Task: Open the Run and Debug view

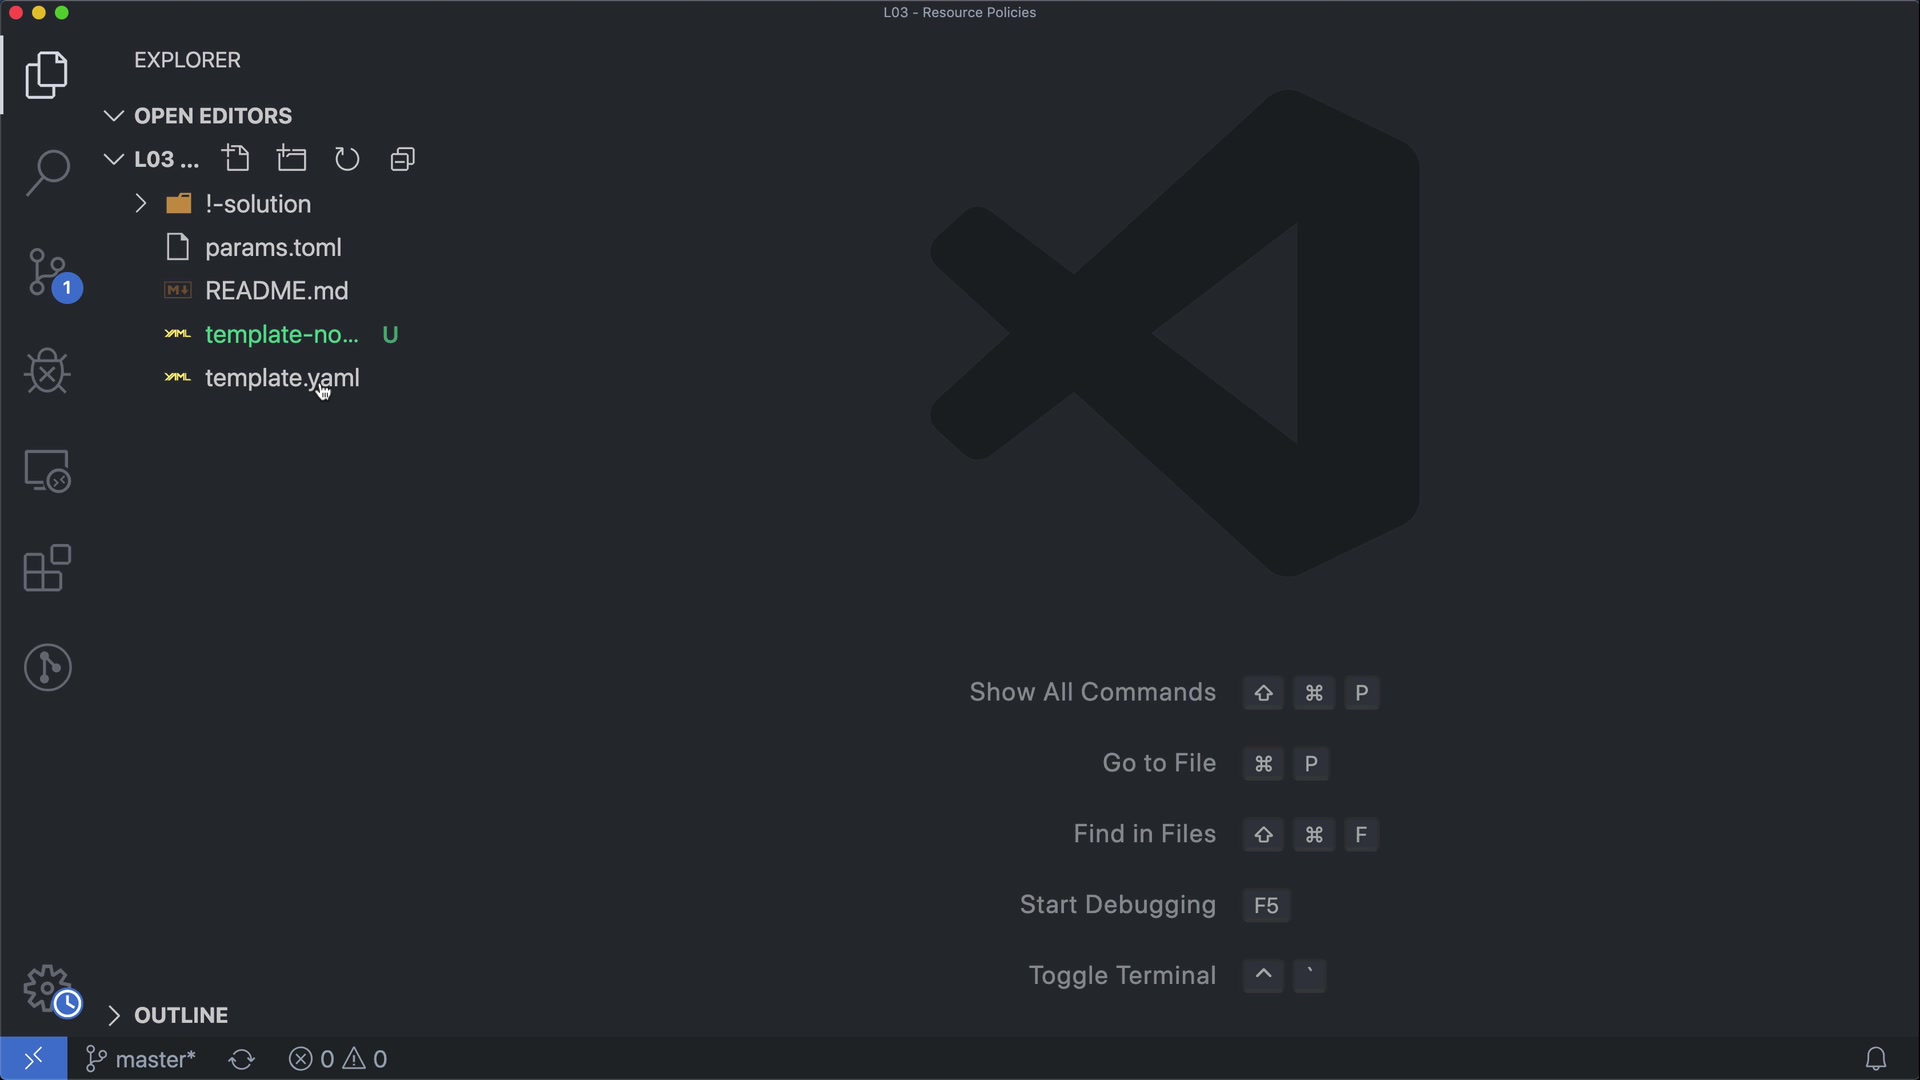Action: click(x=47, y=371)
